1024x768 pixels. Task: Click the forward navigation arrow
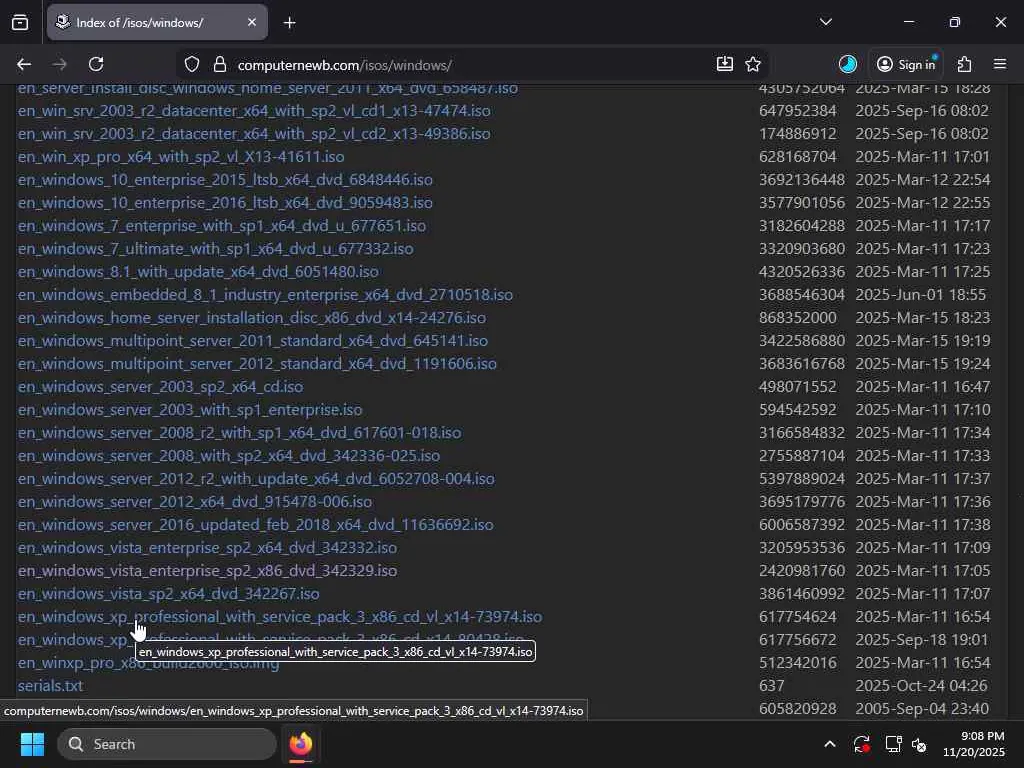(x=59, y=64)
